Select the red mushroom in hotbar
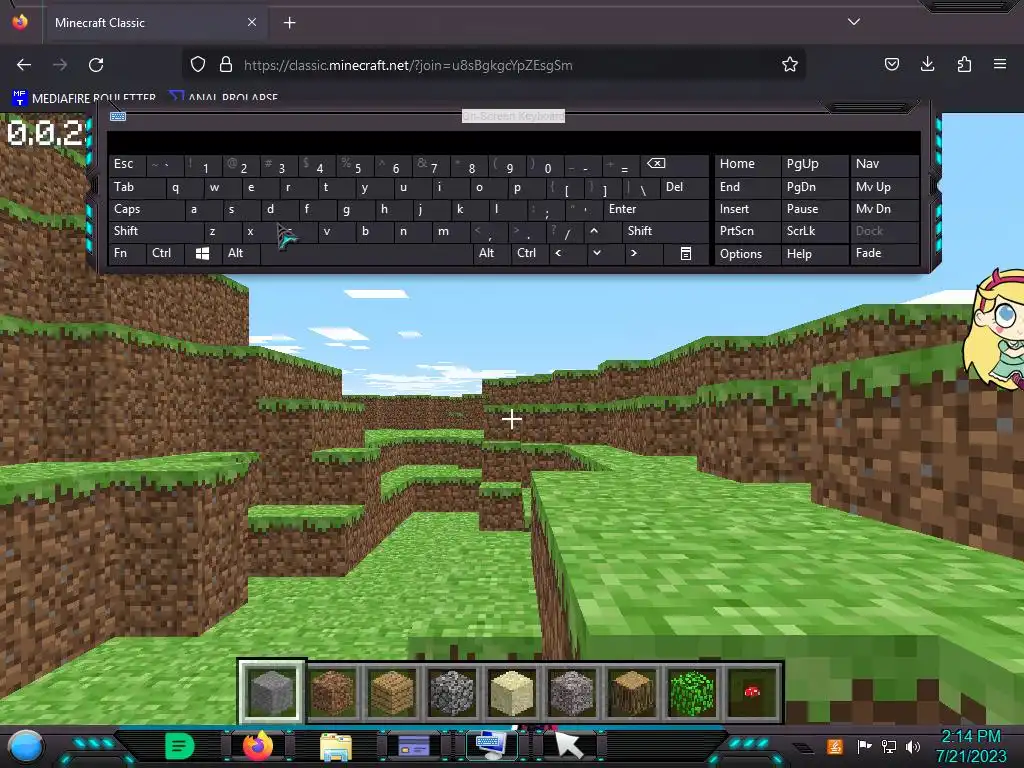Viewport: 1024px width, 768px height. tap(752, 692)
